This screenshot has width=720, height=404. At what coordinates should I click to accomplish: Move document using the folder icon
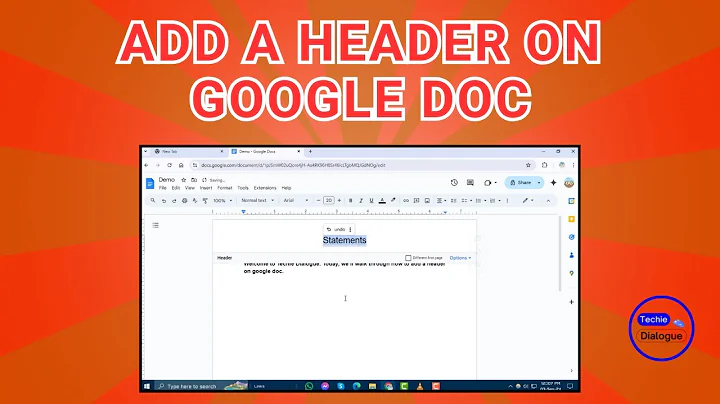[194, 180]
